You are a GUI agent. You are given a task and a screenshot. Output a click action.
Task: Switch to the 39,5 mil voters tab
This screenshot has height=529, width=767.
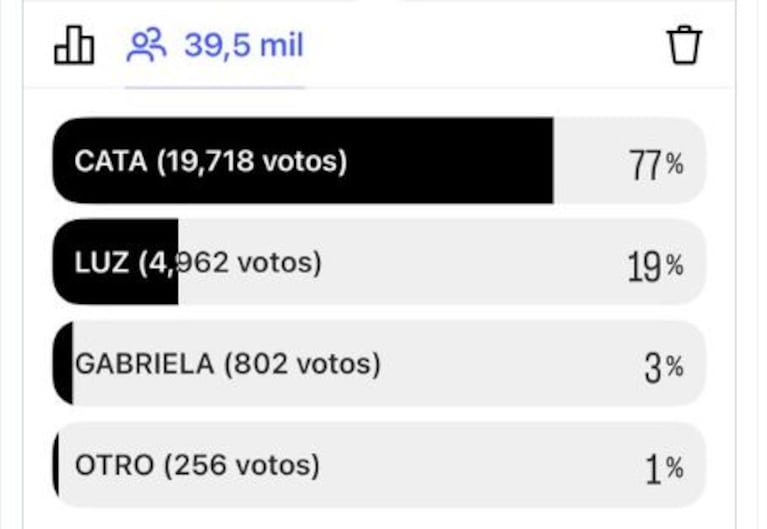pyautogui.click(x=215, y=45)
